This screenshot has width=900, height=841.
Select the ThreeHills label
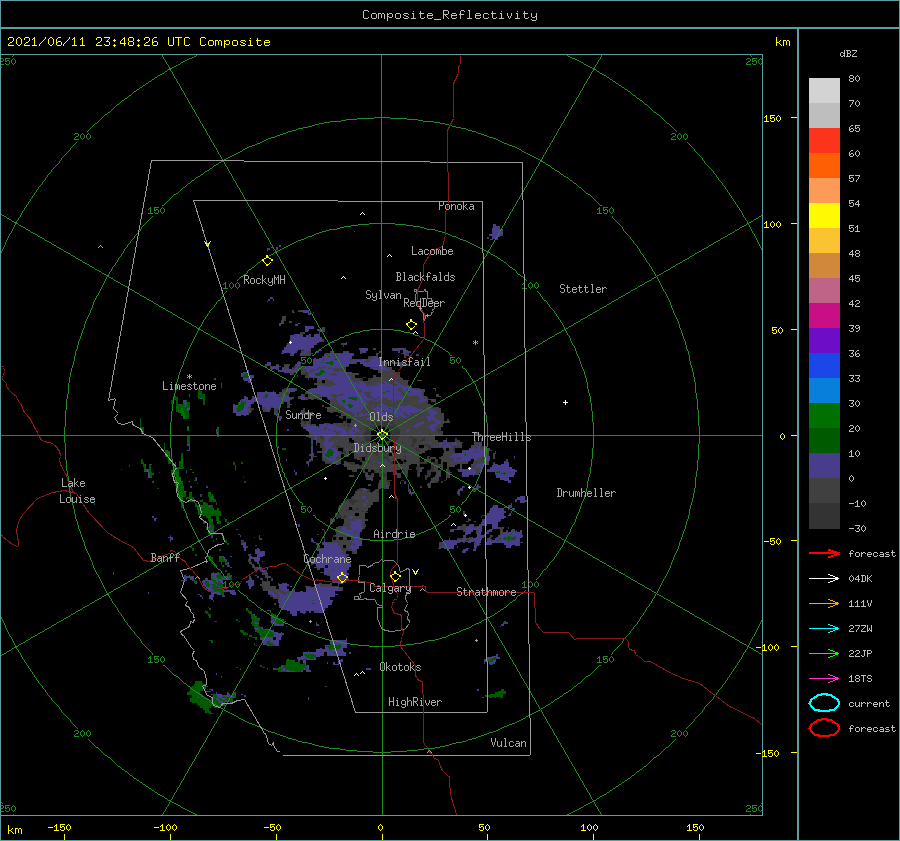coord(501,437)
